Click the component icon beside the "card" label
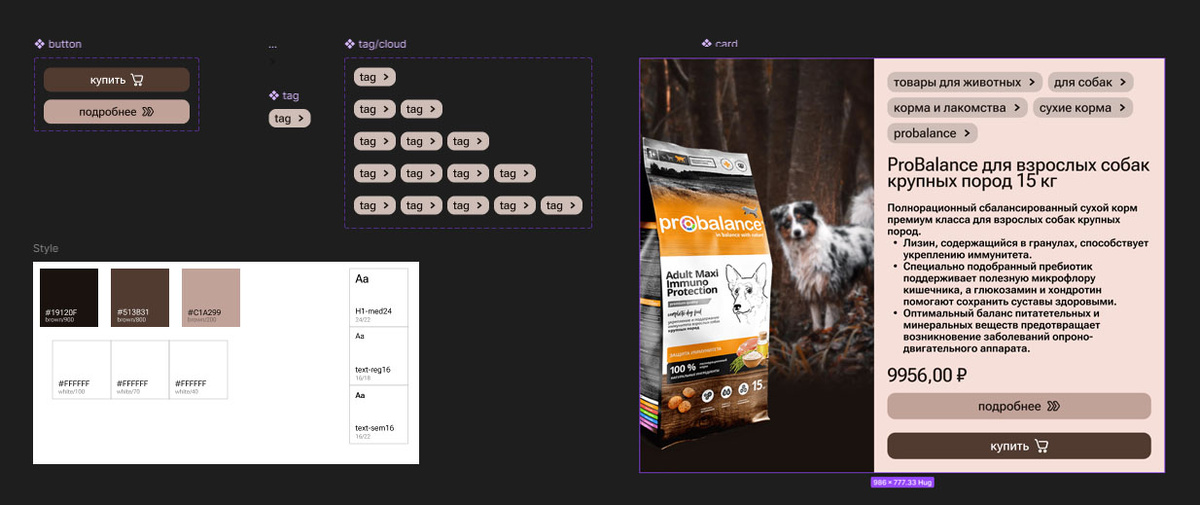 [707, 44]
